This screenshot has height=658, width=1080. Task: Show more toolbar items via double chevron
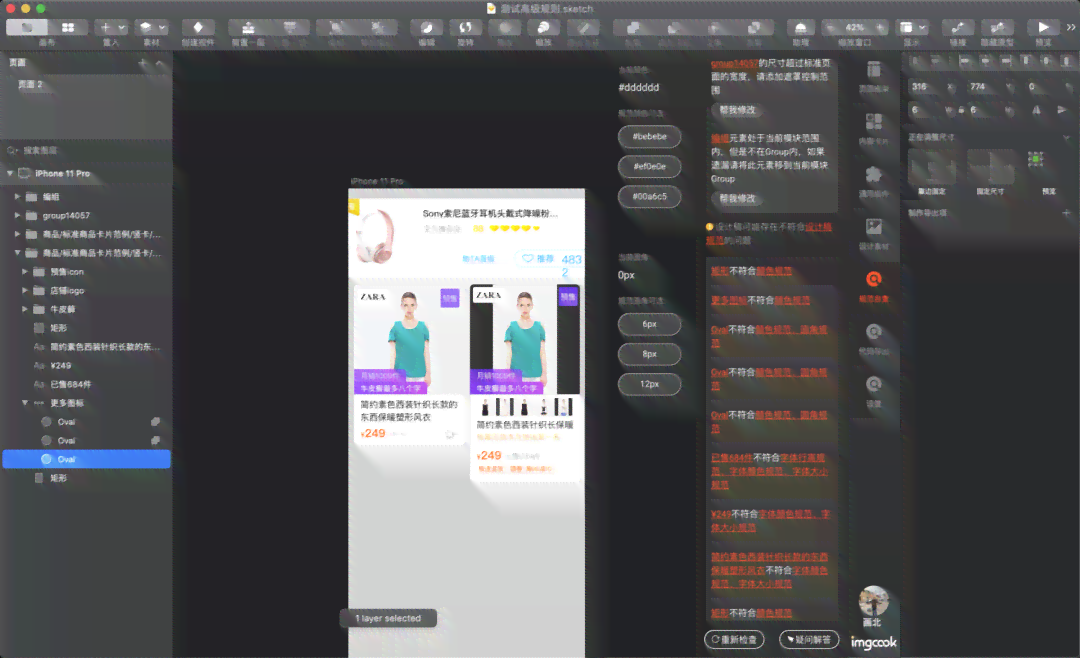coord(1071,28)
